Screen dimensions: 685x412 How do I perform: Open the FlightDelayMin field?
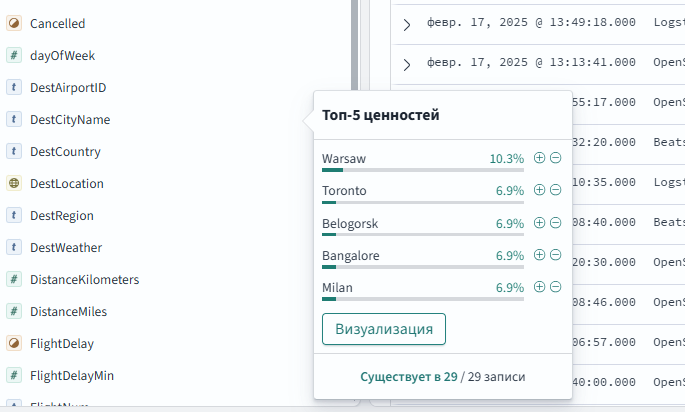(72, 376)
